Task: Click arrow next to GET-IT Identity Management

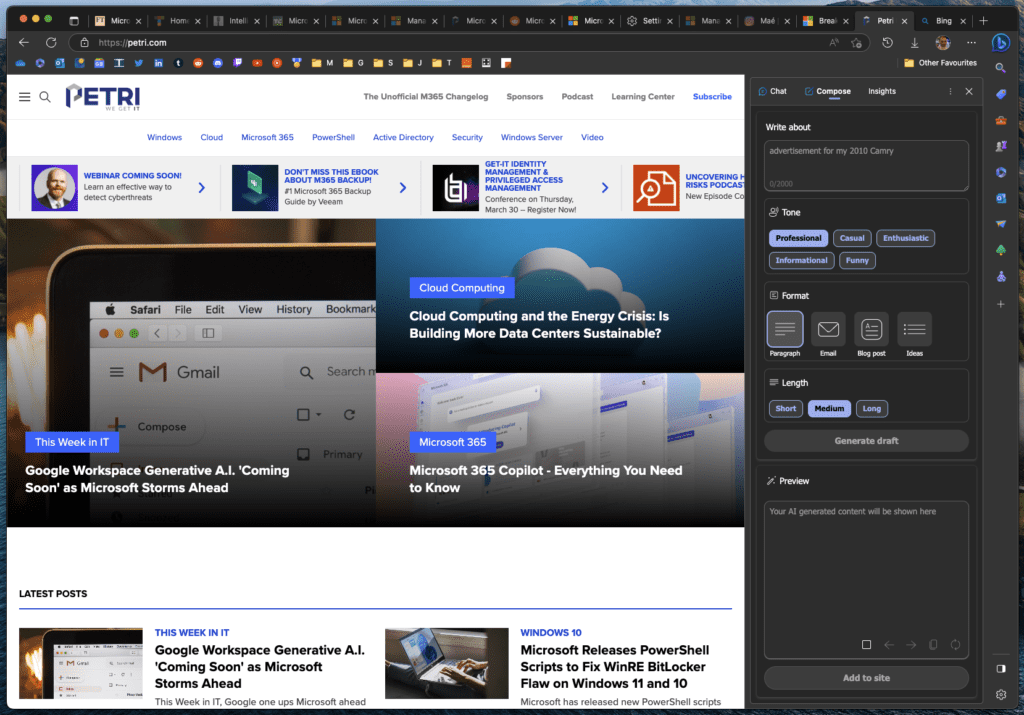Action: click(x=605, y=188)
